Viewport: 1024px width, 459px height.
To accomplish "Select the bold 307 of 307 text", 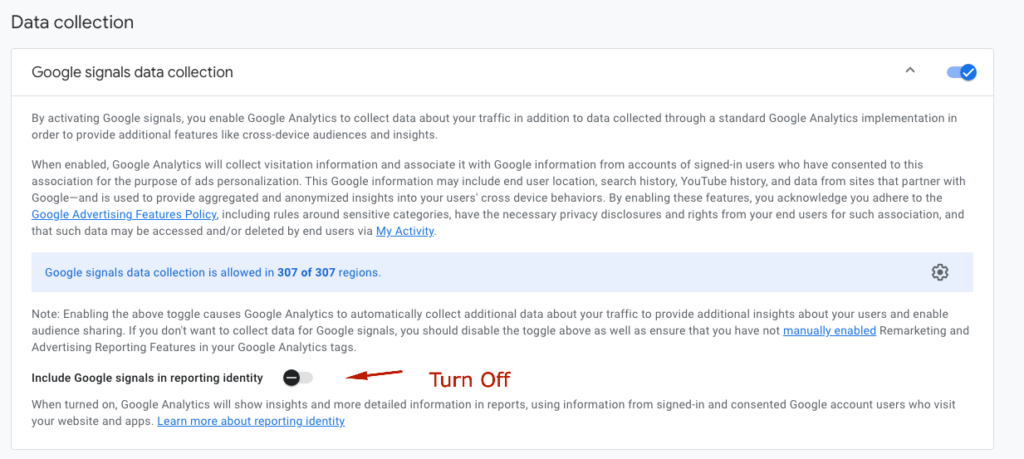I will 306,272.
